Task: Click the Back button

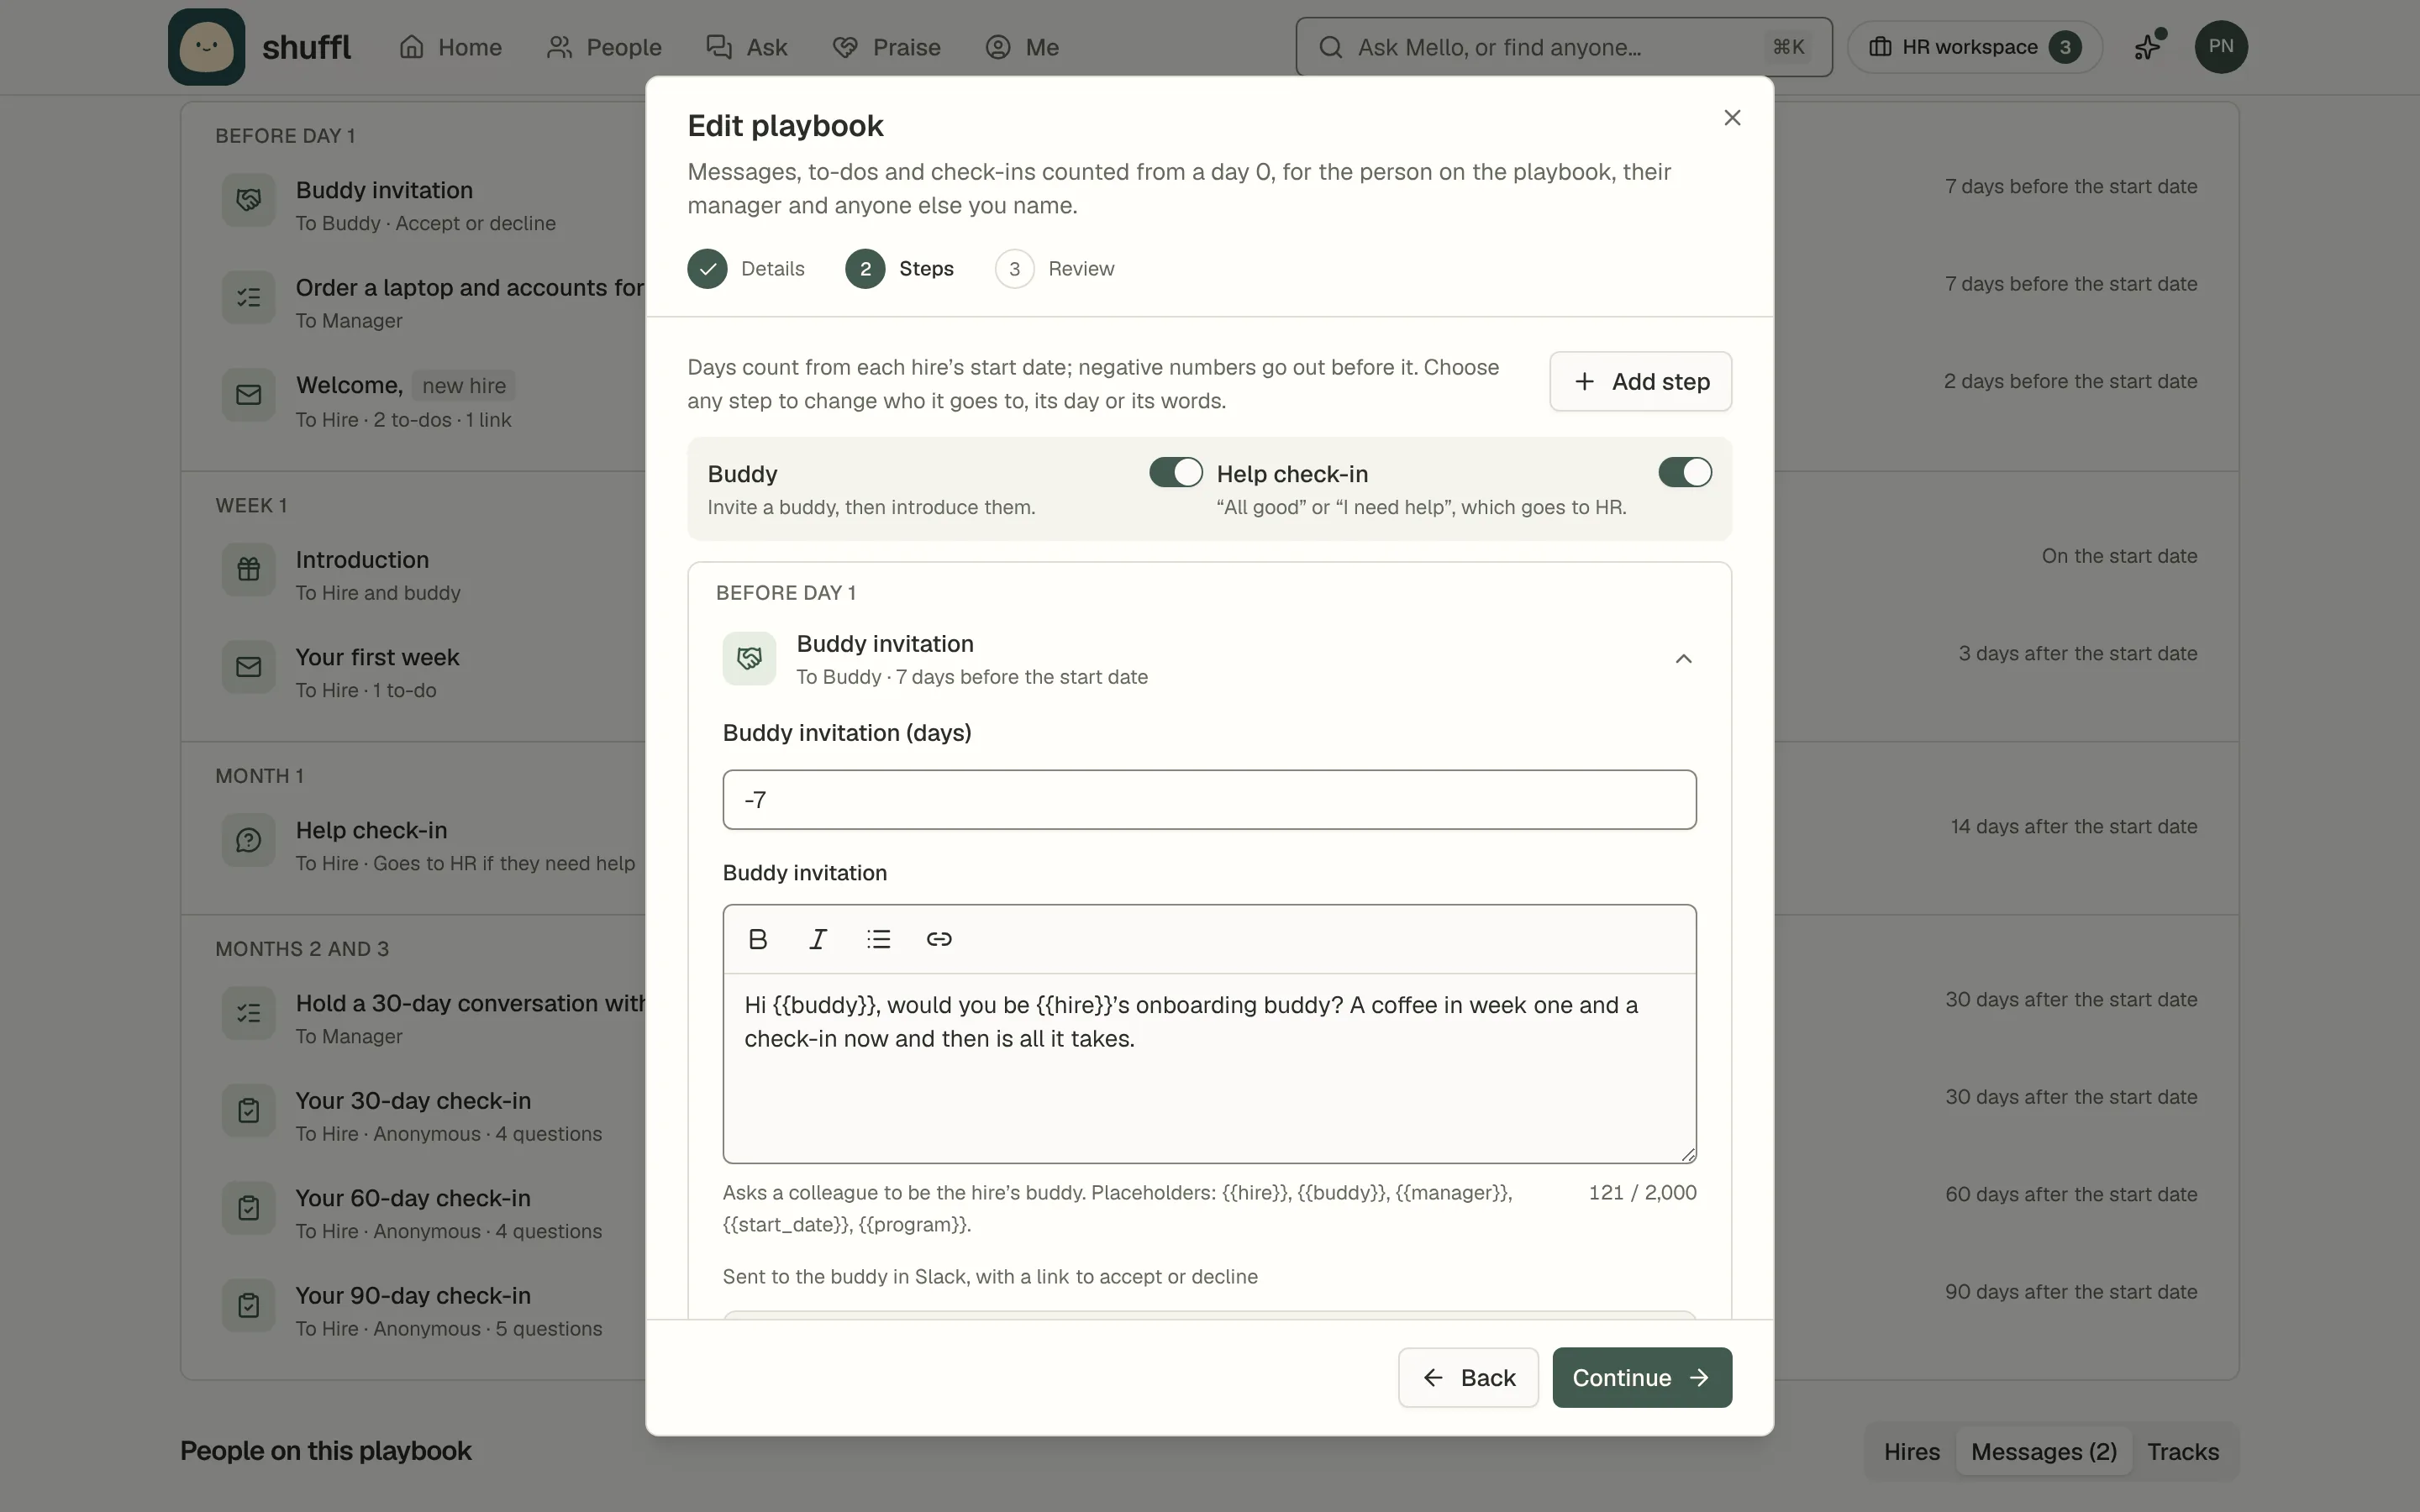Action: [x=1468, y=1378]
